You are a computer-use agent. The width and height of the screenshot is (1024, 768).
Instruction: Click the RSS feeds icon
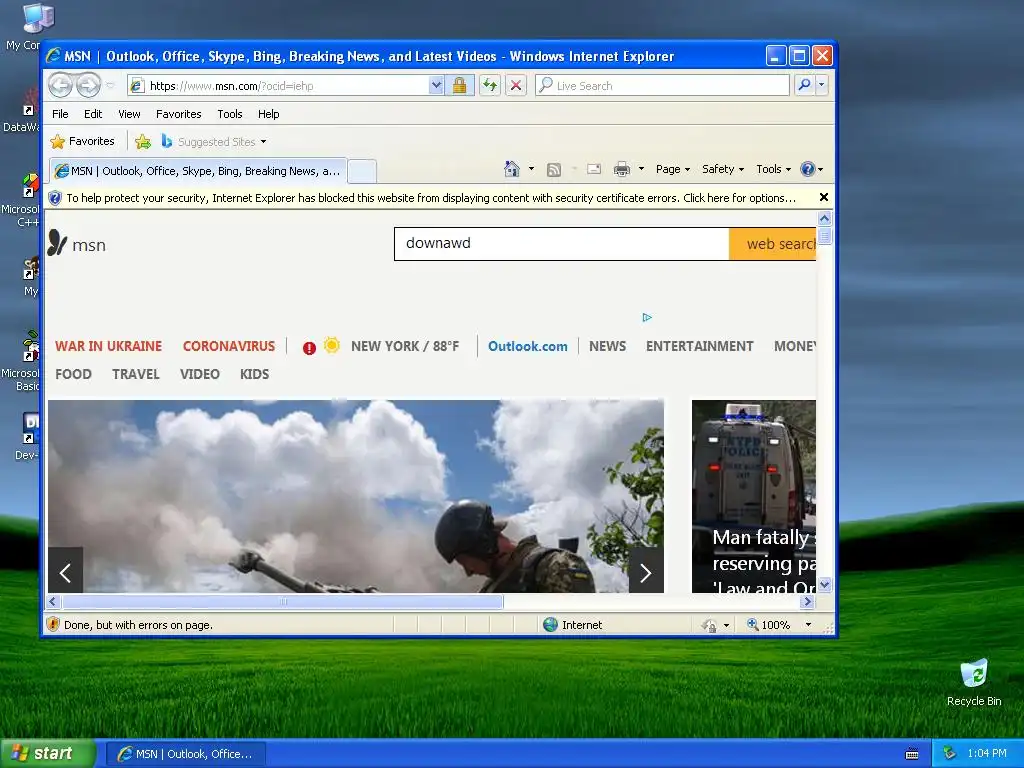554,170
